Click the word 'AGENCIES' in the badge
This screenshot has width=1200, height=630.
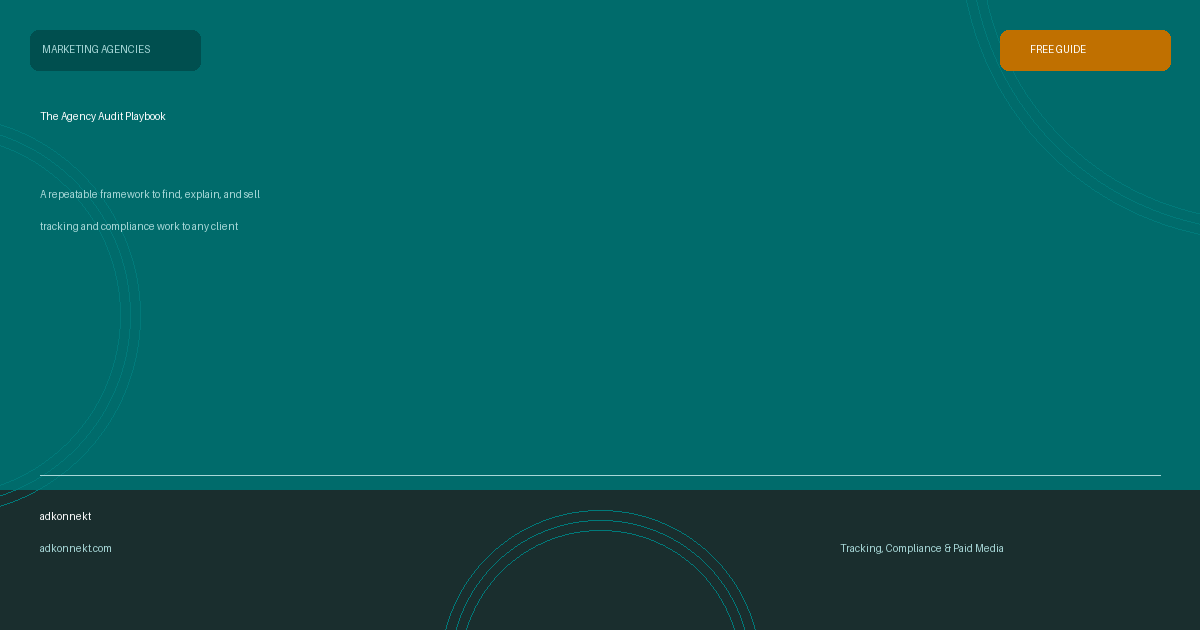click(124, 50)
